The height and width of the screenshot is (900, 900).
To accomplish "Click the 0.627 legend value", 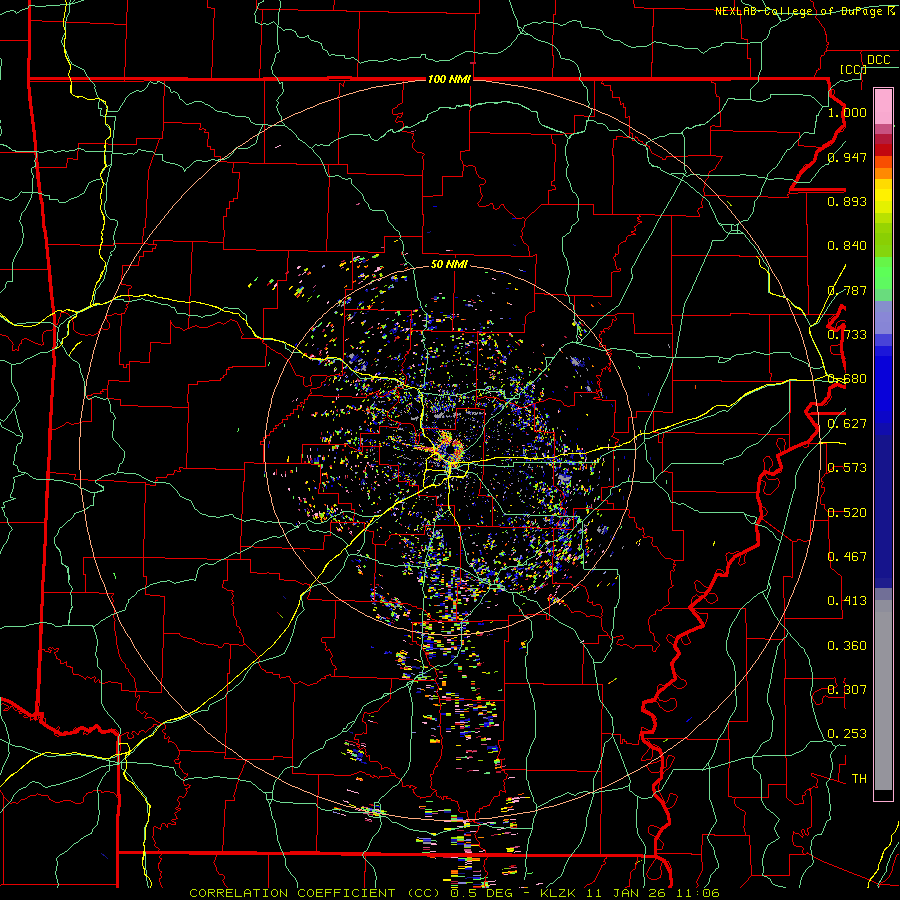I will coord(847,424).
